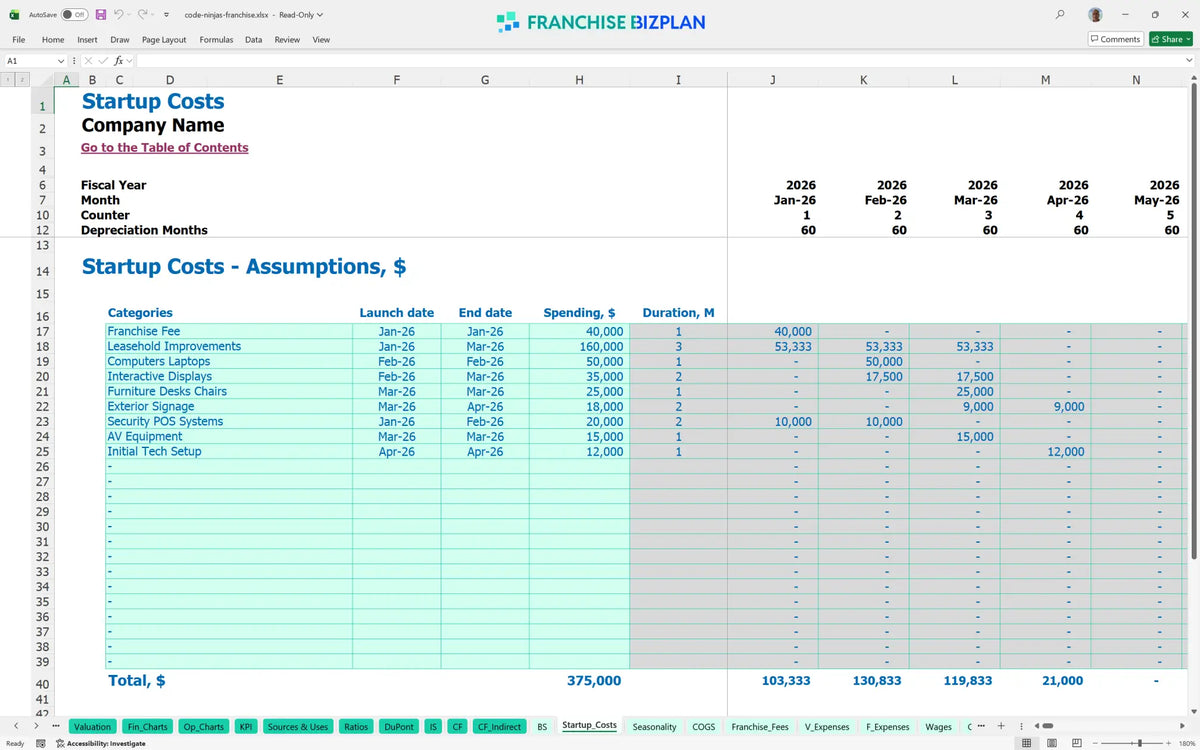Select the 375,000 total spending cell
Viewport: 1200px width, 750px height.
click(594, 680)
